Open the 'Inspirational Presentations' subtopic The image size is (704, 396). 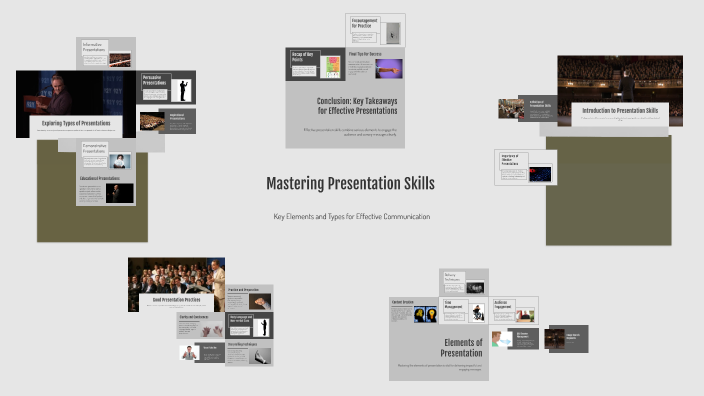[166, 121]
